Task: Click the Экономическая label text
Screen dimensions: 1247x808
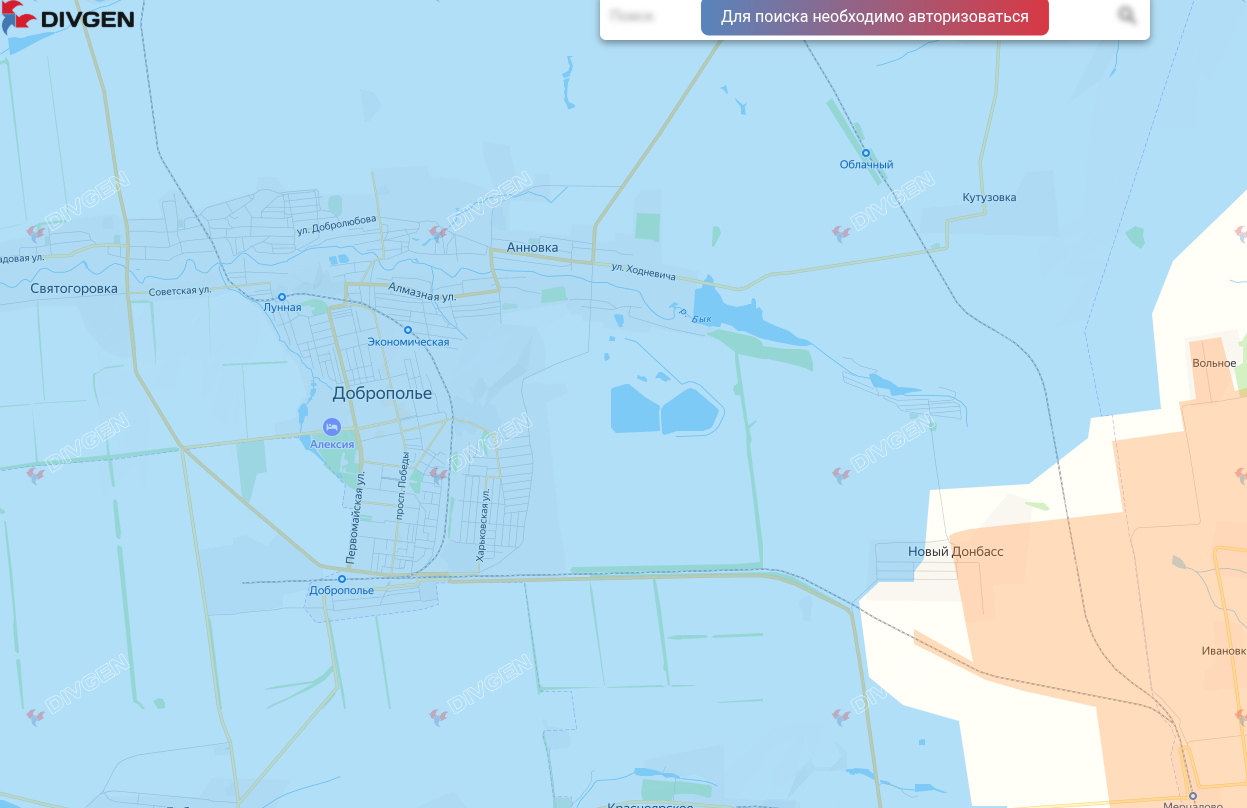Action: pyautogui.click(x=408, y=342)
